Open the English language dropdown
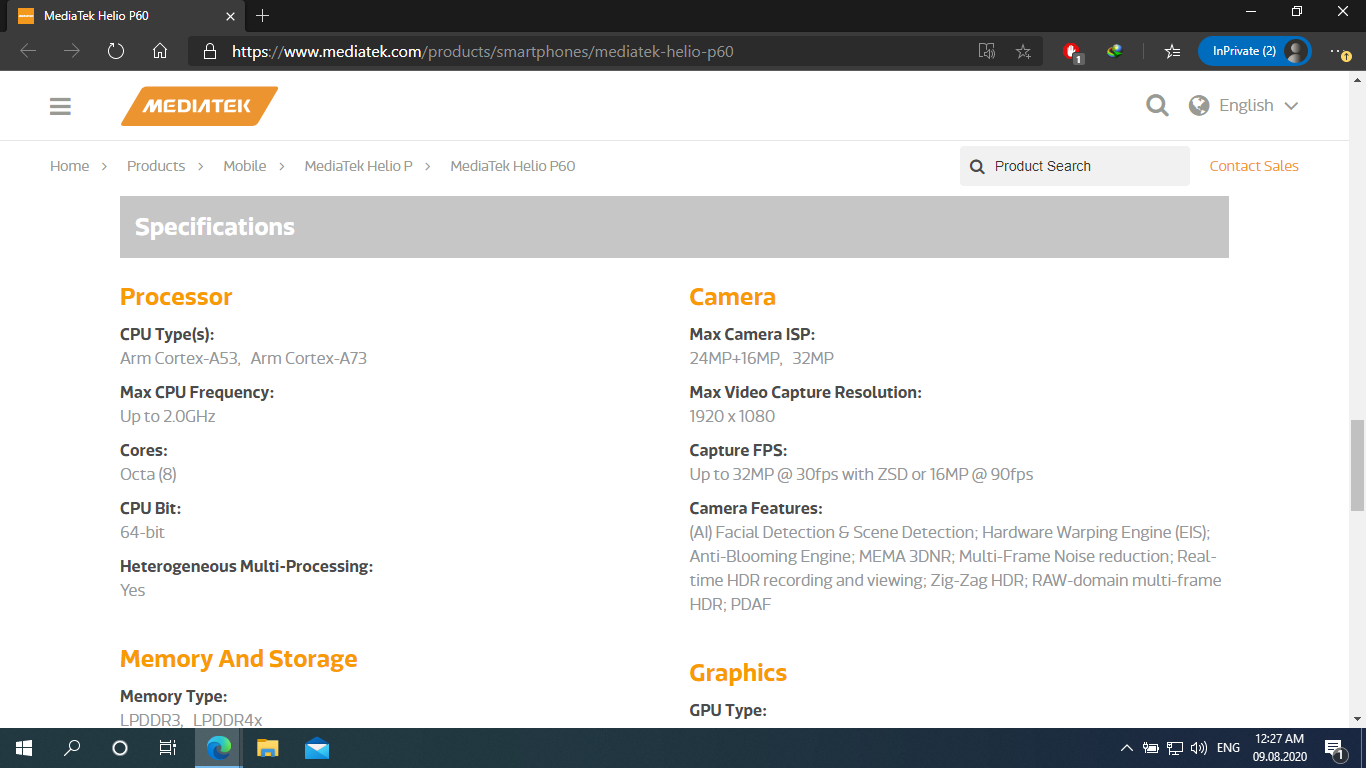 1244,106
